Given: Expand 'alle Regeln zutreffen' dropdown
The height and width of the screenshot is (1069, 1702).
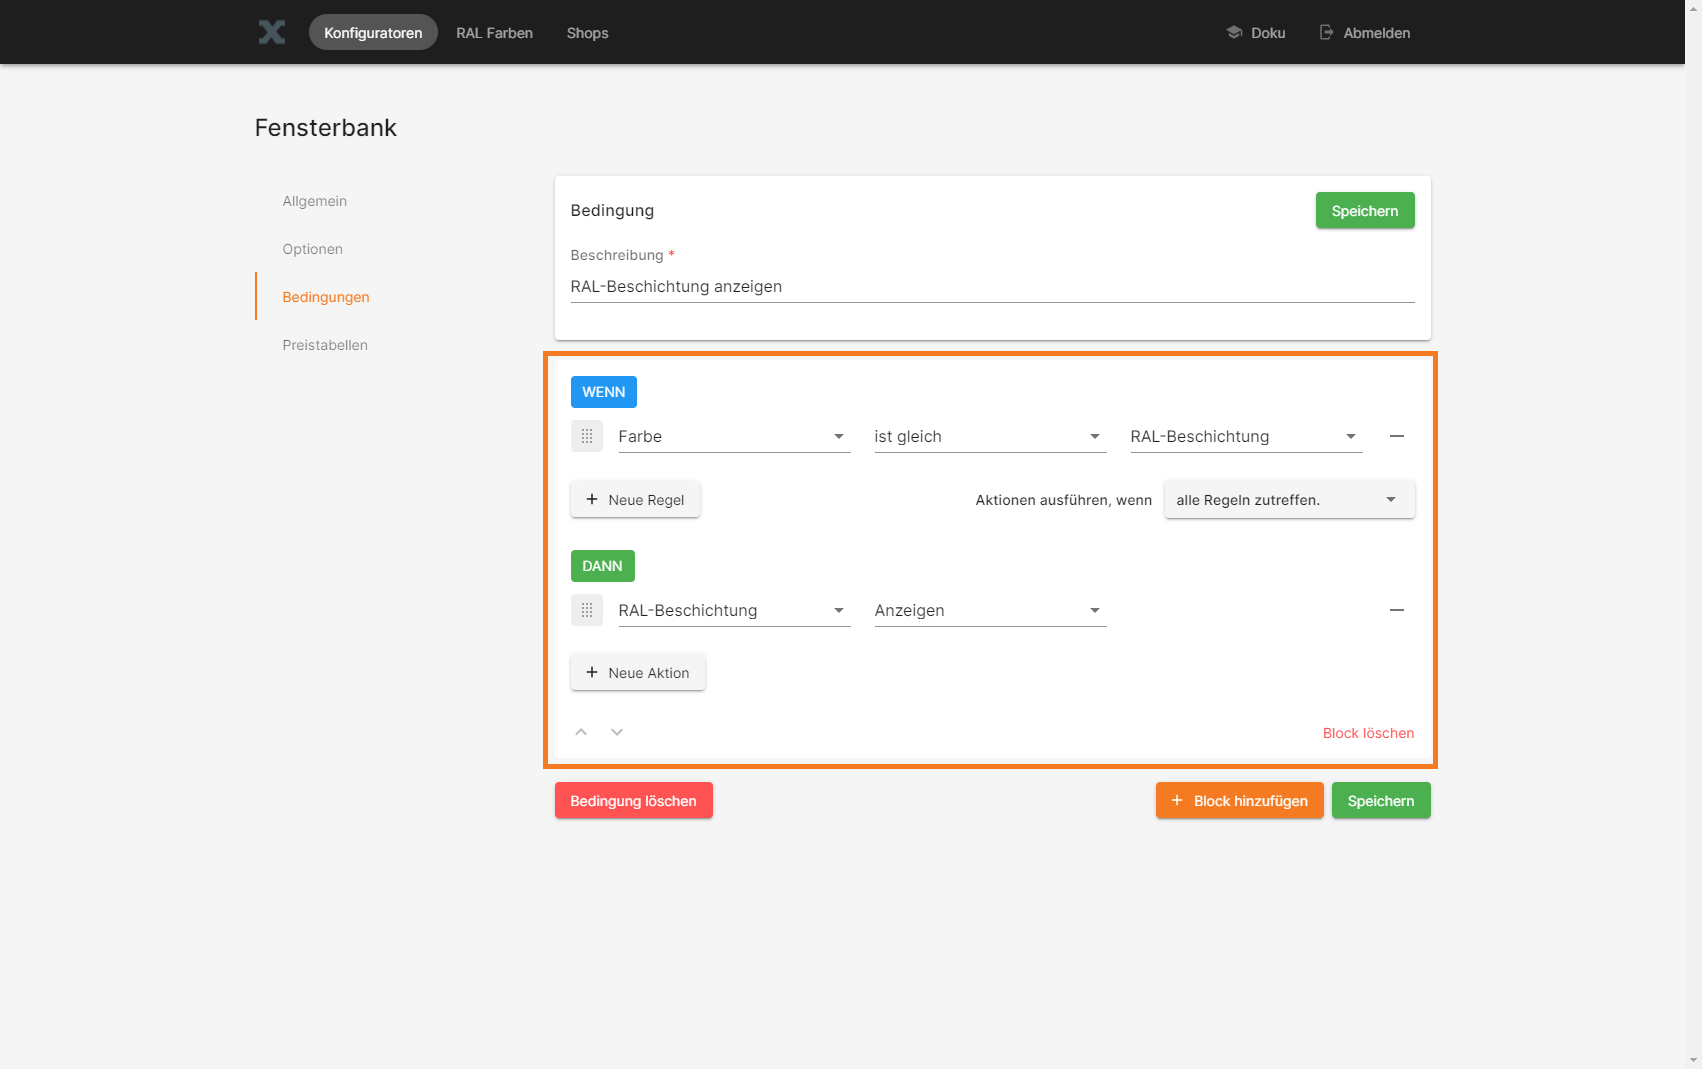Looking at the screenshot, I should point(1288,500).
